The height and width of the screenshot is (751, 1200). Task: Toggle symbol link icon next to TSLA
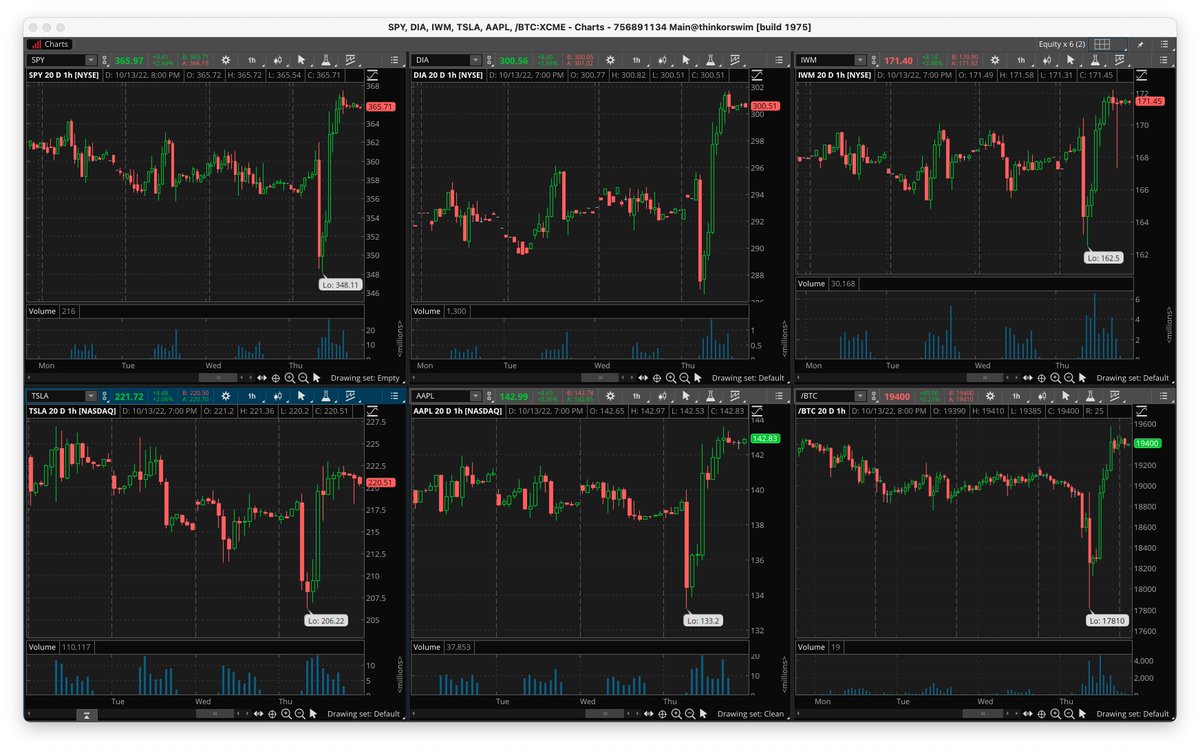pos(104,396)
